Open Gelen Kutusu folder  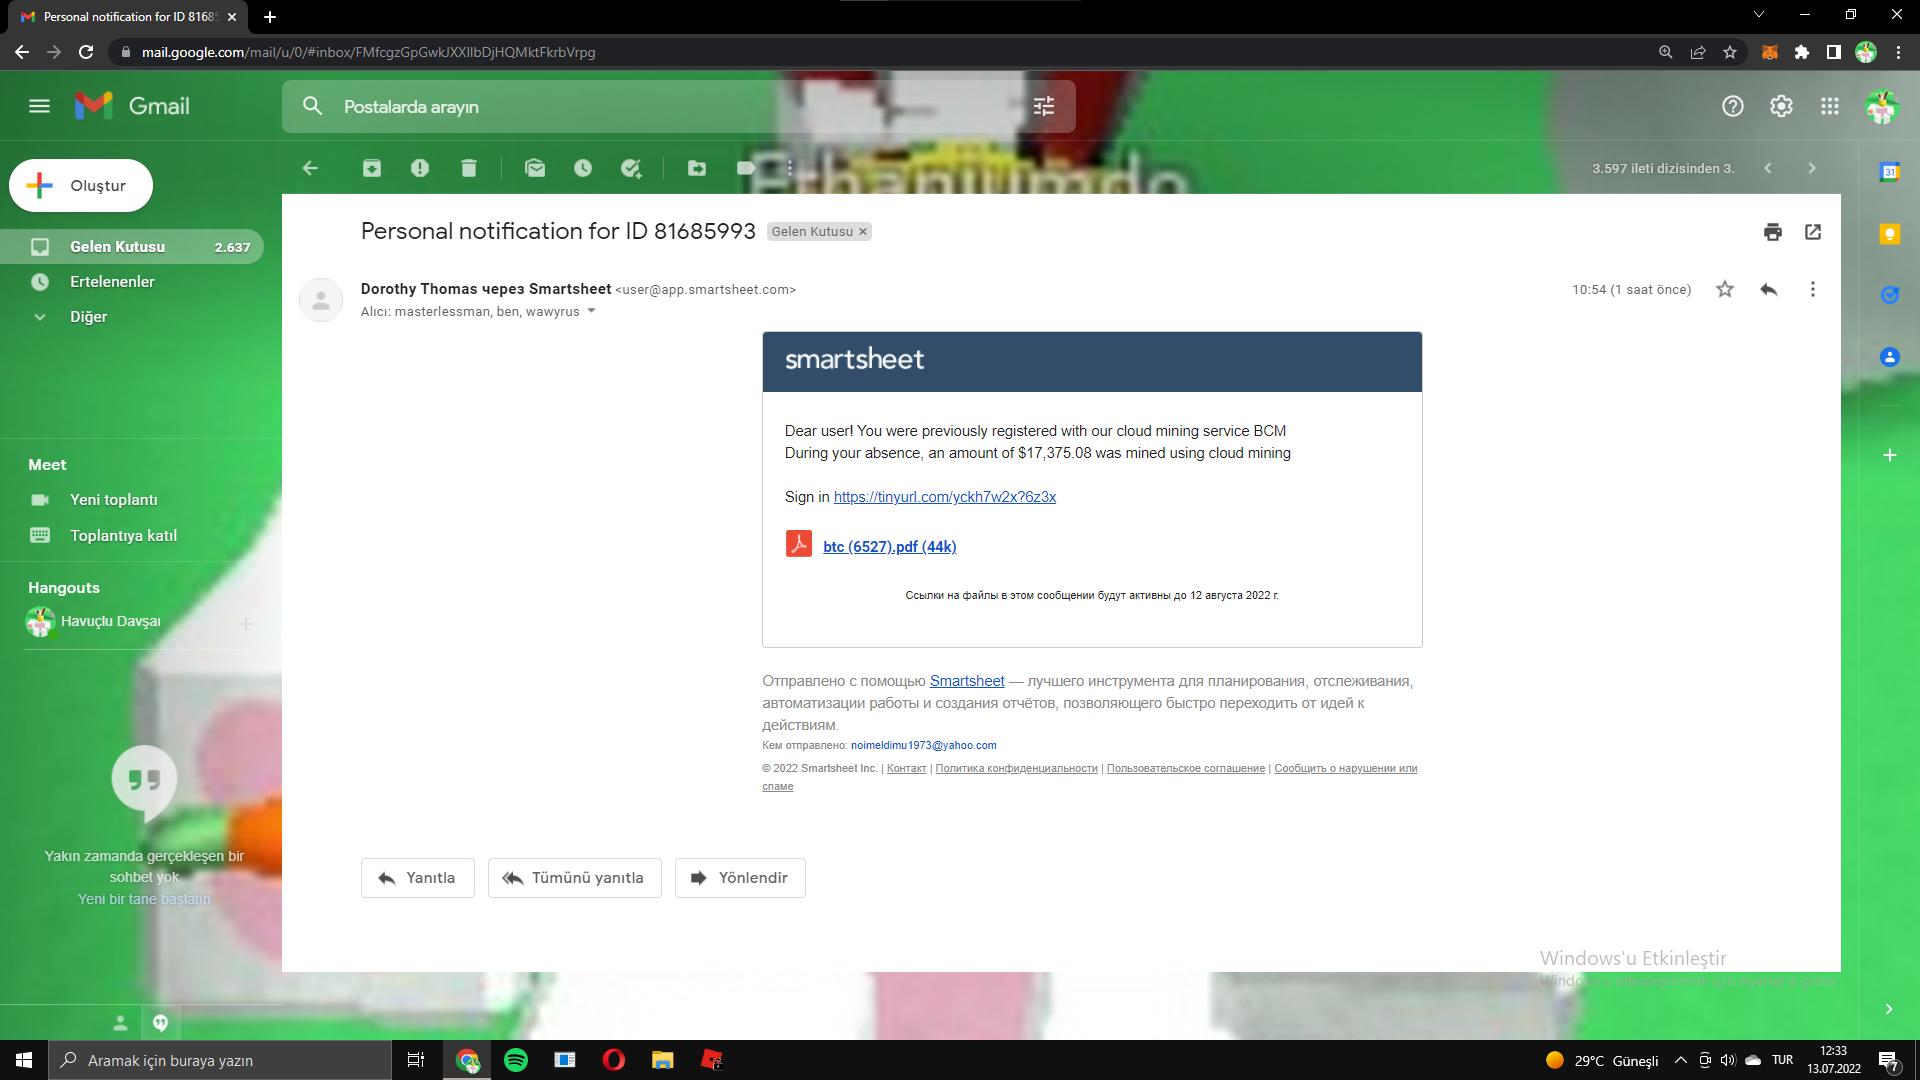pyautogui.click(x=117, y=247)
